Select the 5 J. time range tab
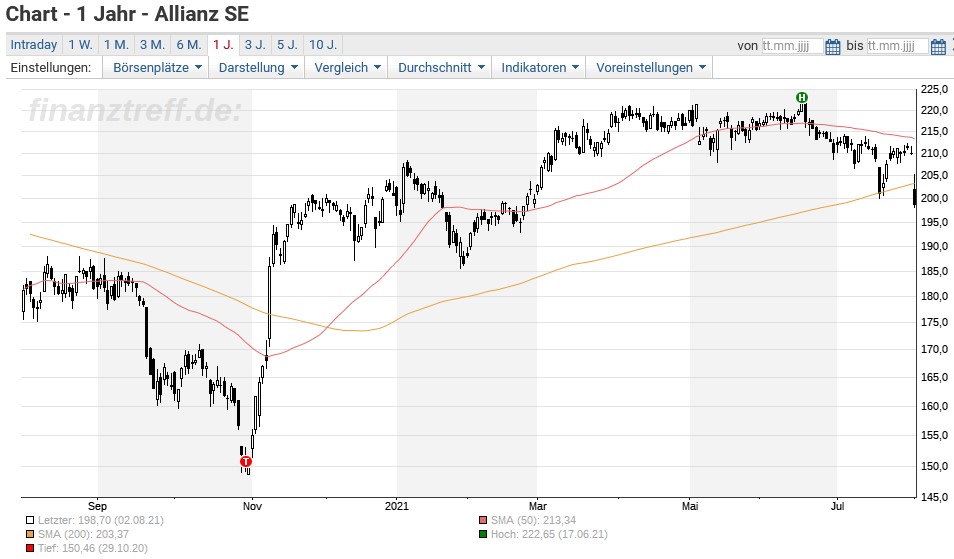The image size is (954, 559). tap(287, 44)
